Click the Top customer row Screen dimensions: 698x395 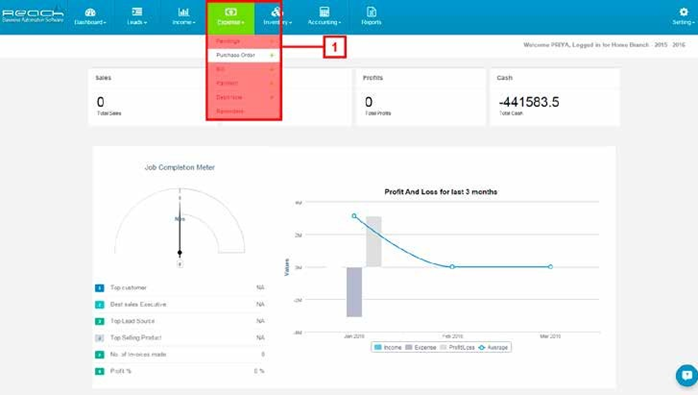180,288
